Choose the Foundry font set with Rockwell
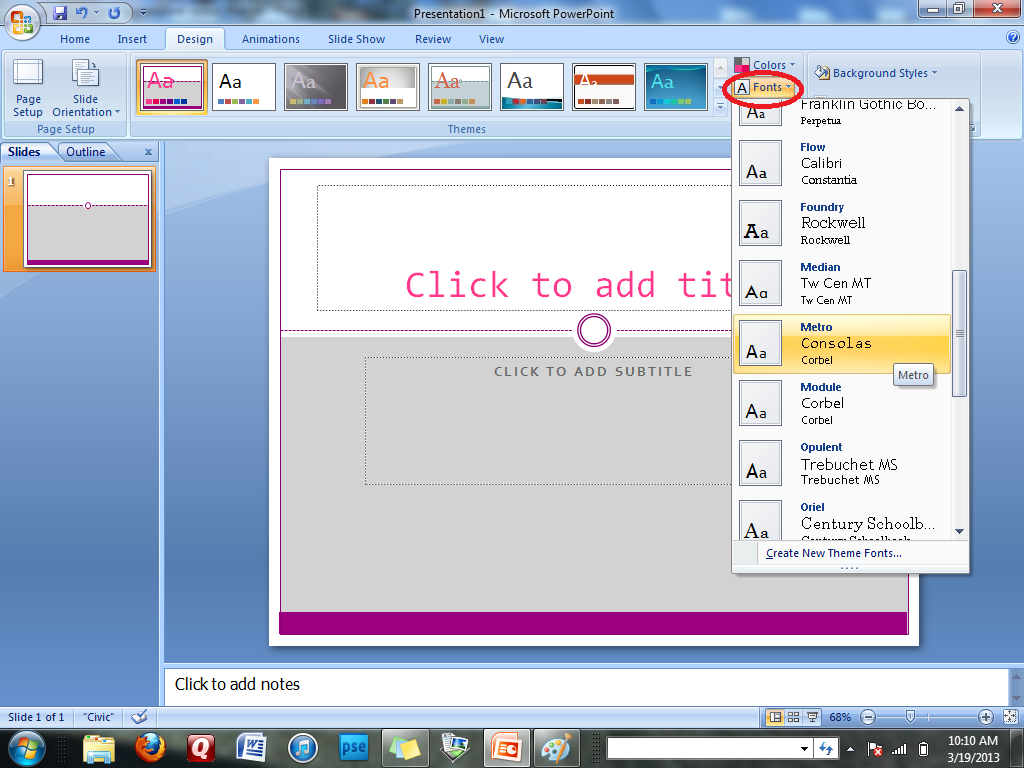Viewport: 1024px width, 768px height. tap(842, 223)
